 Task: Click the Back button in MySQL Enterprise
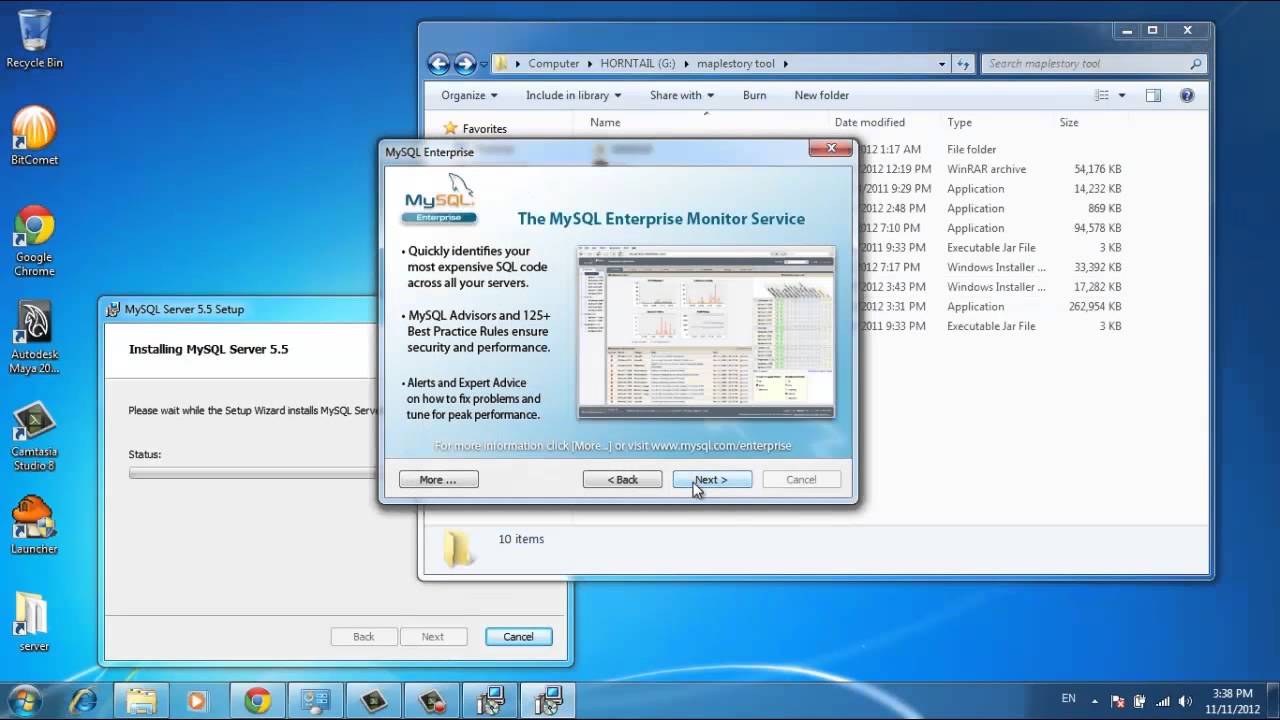tap(622, 480)
